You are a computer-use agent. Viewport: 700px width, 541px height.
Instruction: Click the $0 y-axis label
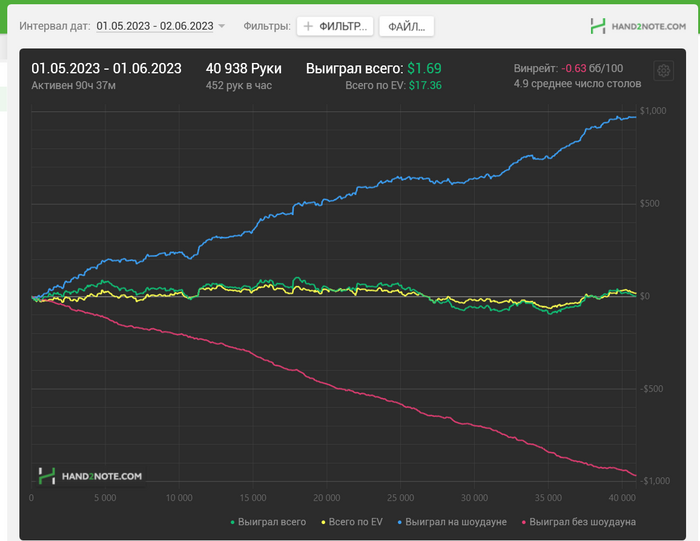(645, 296)
